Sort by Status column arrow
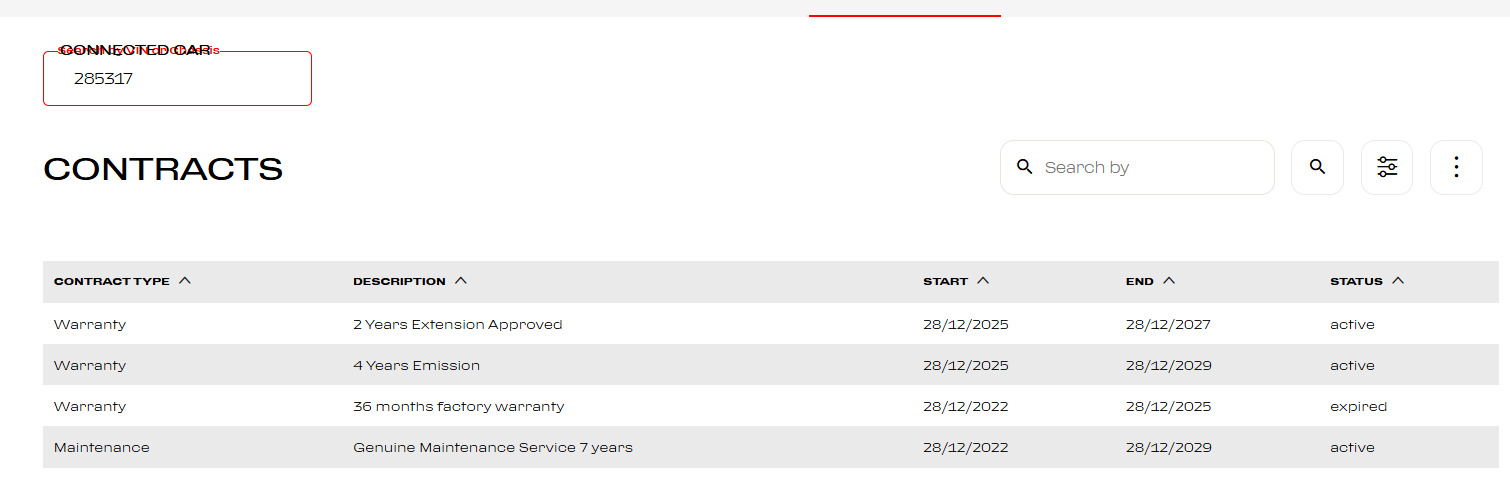 click(x=1398, y=281)
